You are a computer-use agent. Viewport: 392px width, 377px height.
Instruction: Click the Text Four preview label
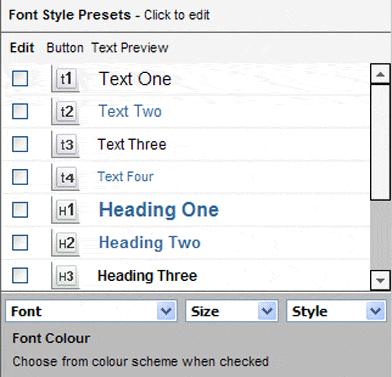(125, 177)
